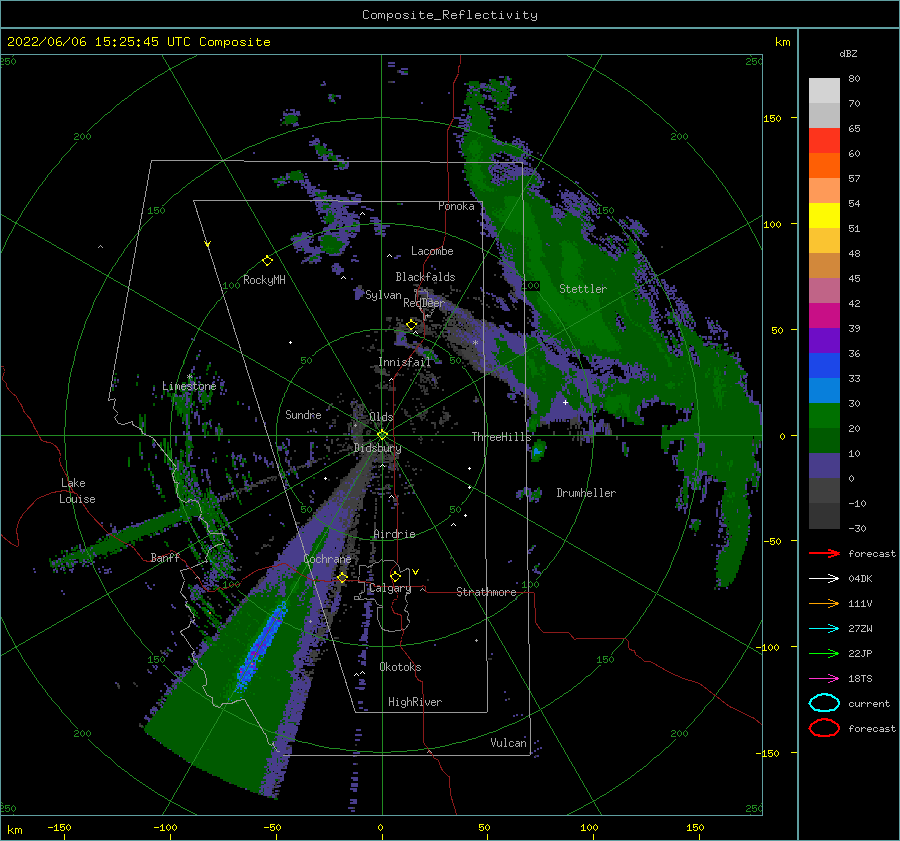Select the Okotoks label
Image resolution: width=900 pixels, height=841 pixels.
[x=400, y=667]
